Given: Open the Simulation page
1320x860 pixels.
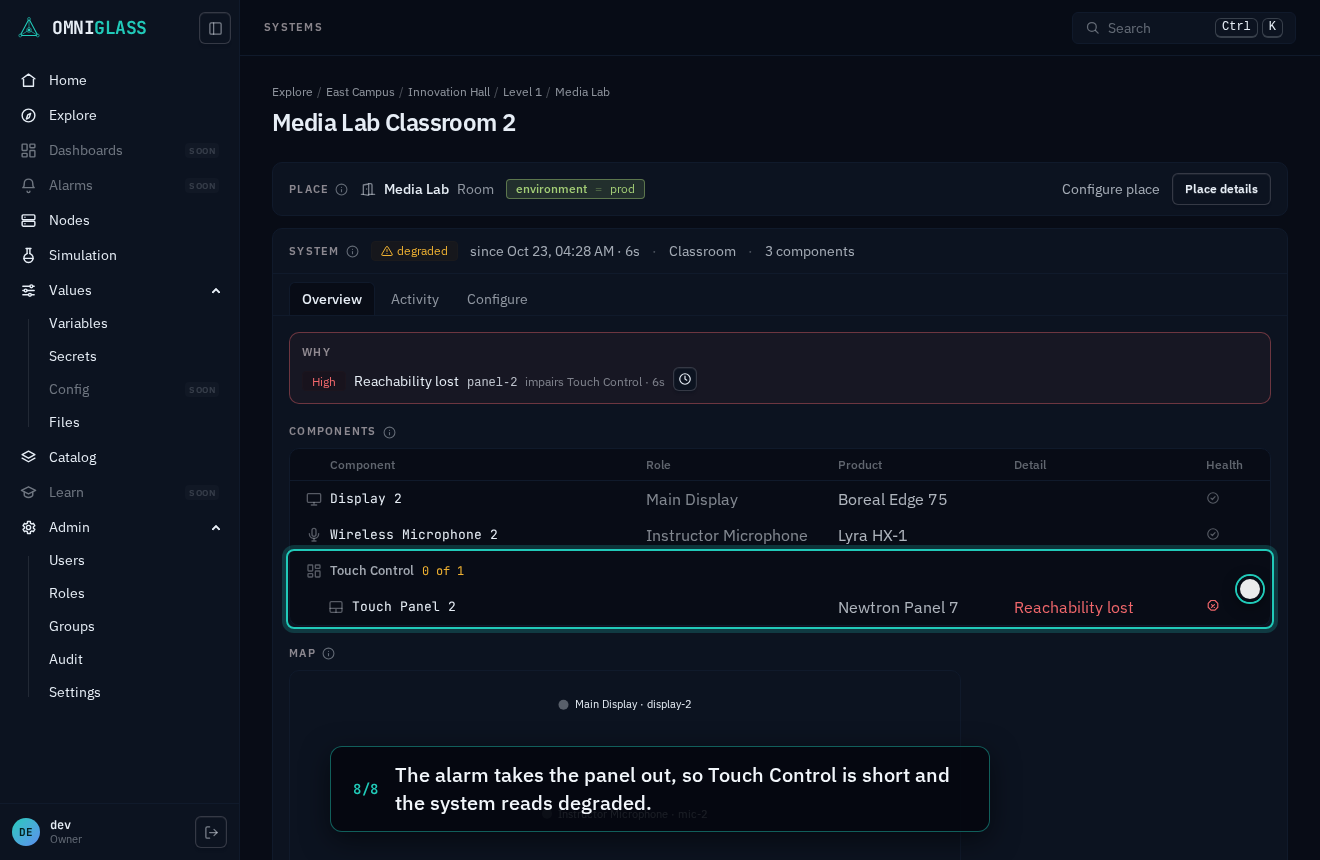Looking at the screenshot, I should point(120,255).
